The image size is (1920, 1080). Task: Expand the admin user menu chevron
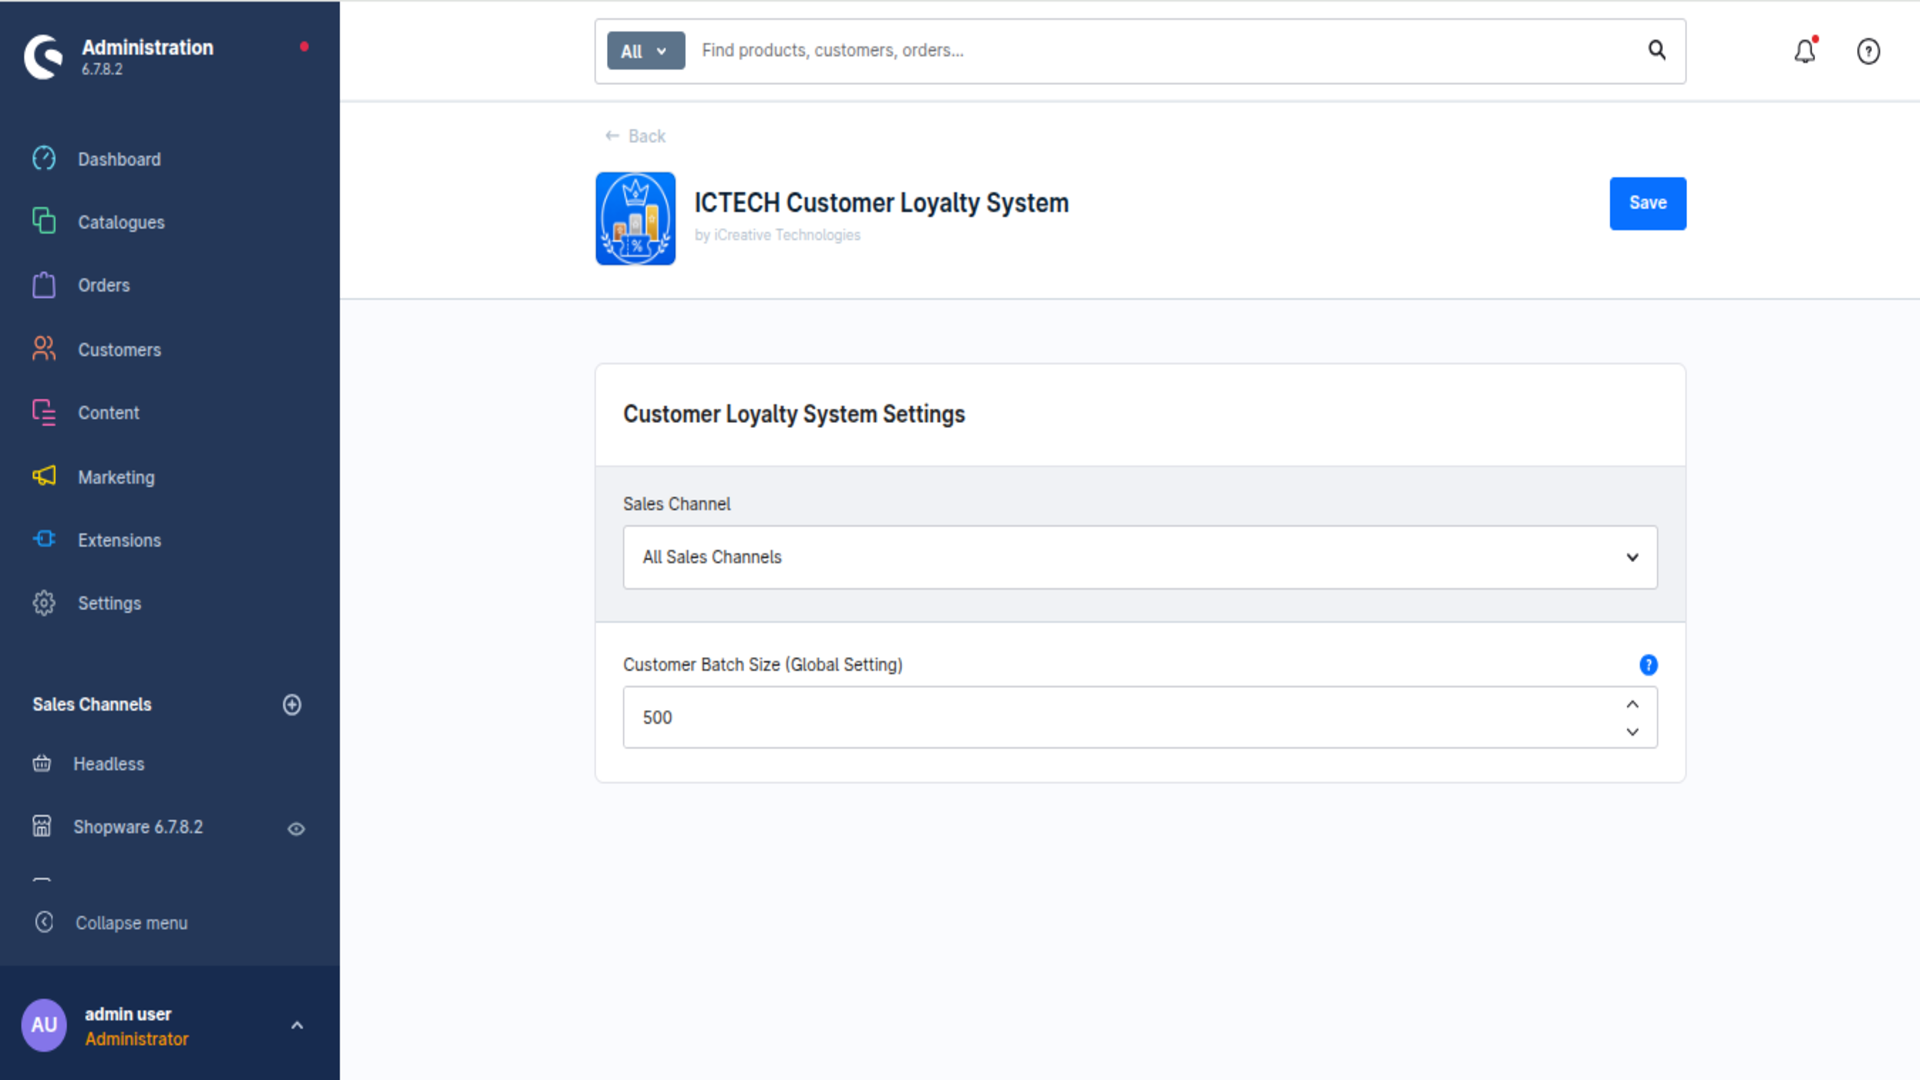(x=297, y=1025)
